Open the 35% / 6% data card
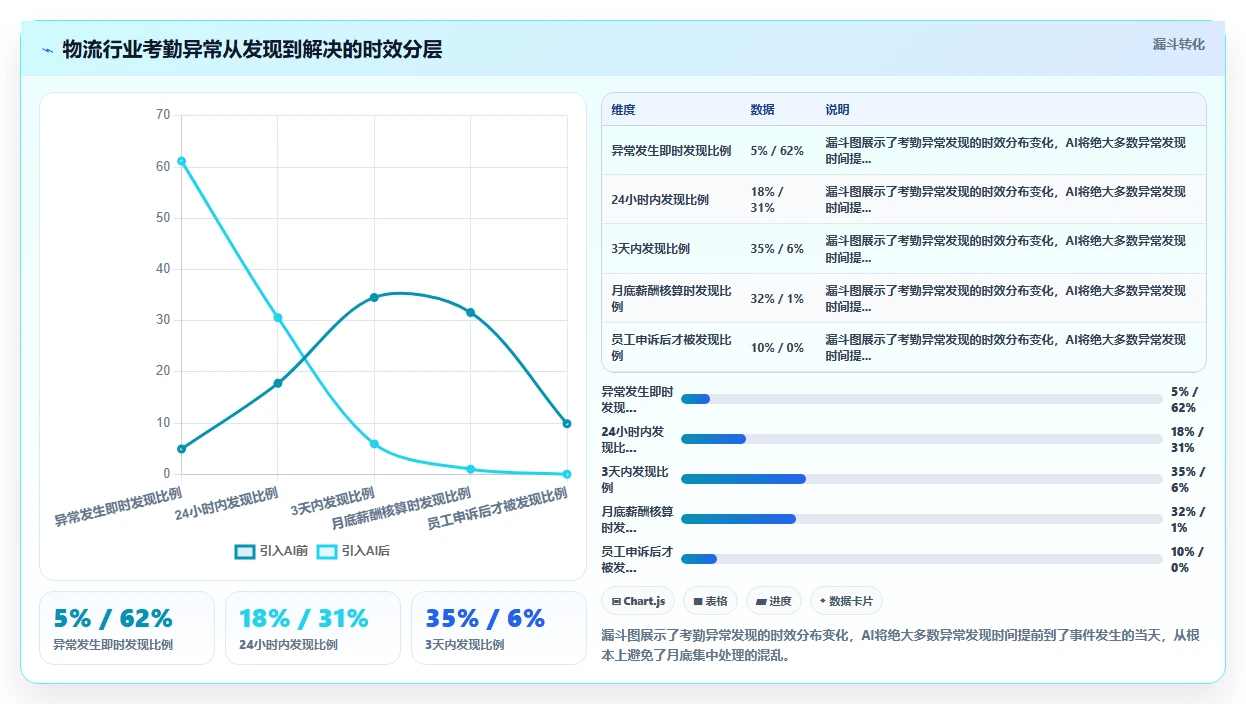 coord(499,628)
